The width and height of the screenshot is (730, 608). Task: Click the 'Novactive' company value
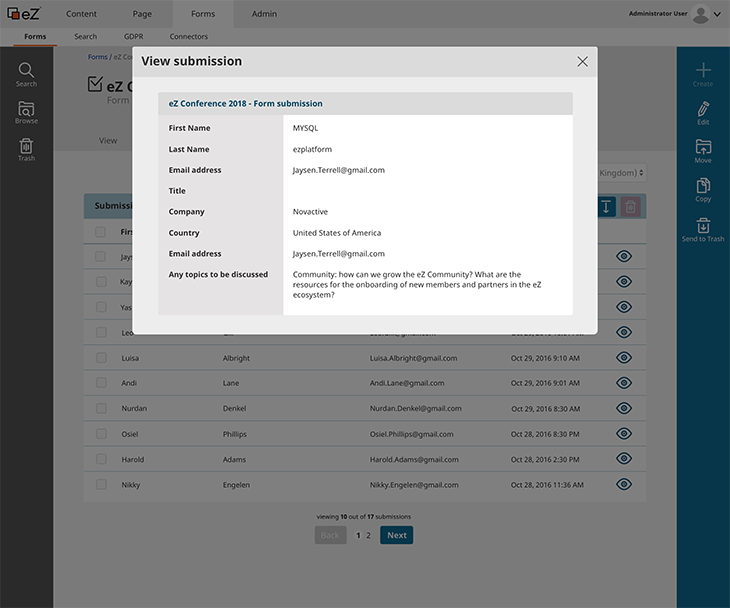point(310,212)
